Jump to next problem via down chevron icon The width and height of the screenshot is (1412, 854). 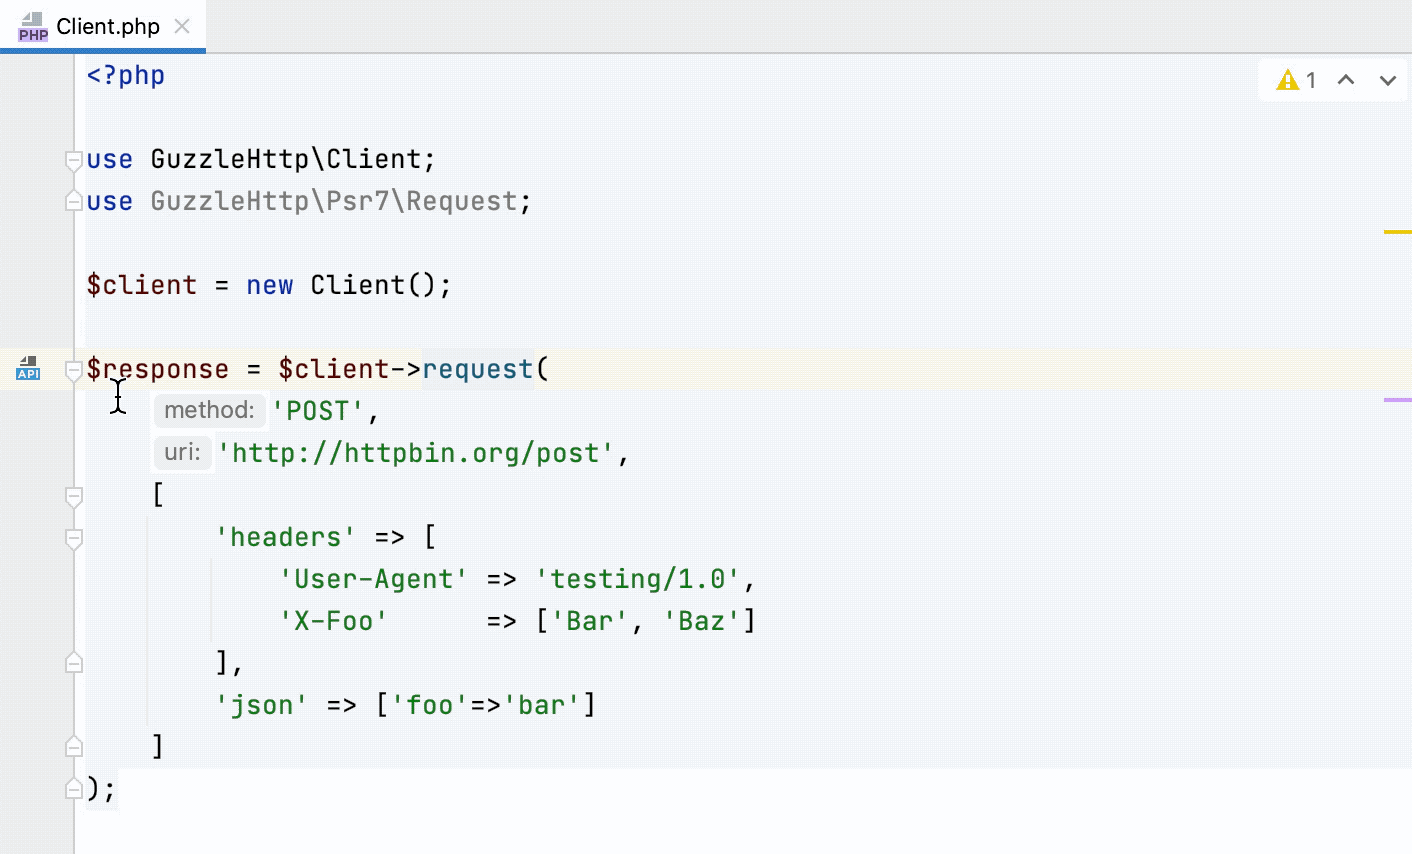coord(1388,80)
